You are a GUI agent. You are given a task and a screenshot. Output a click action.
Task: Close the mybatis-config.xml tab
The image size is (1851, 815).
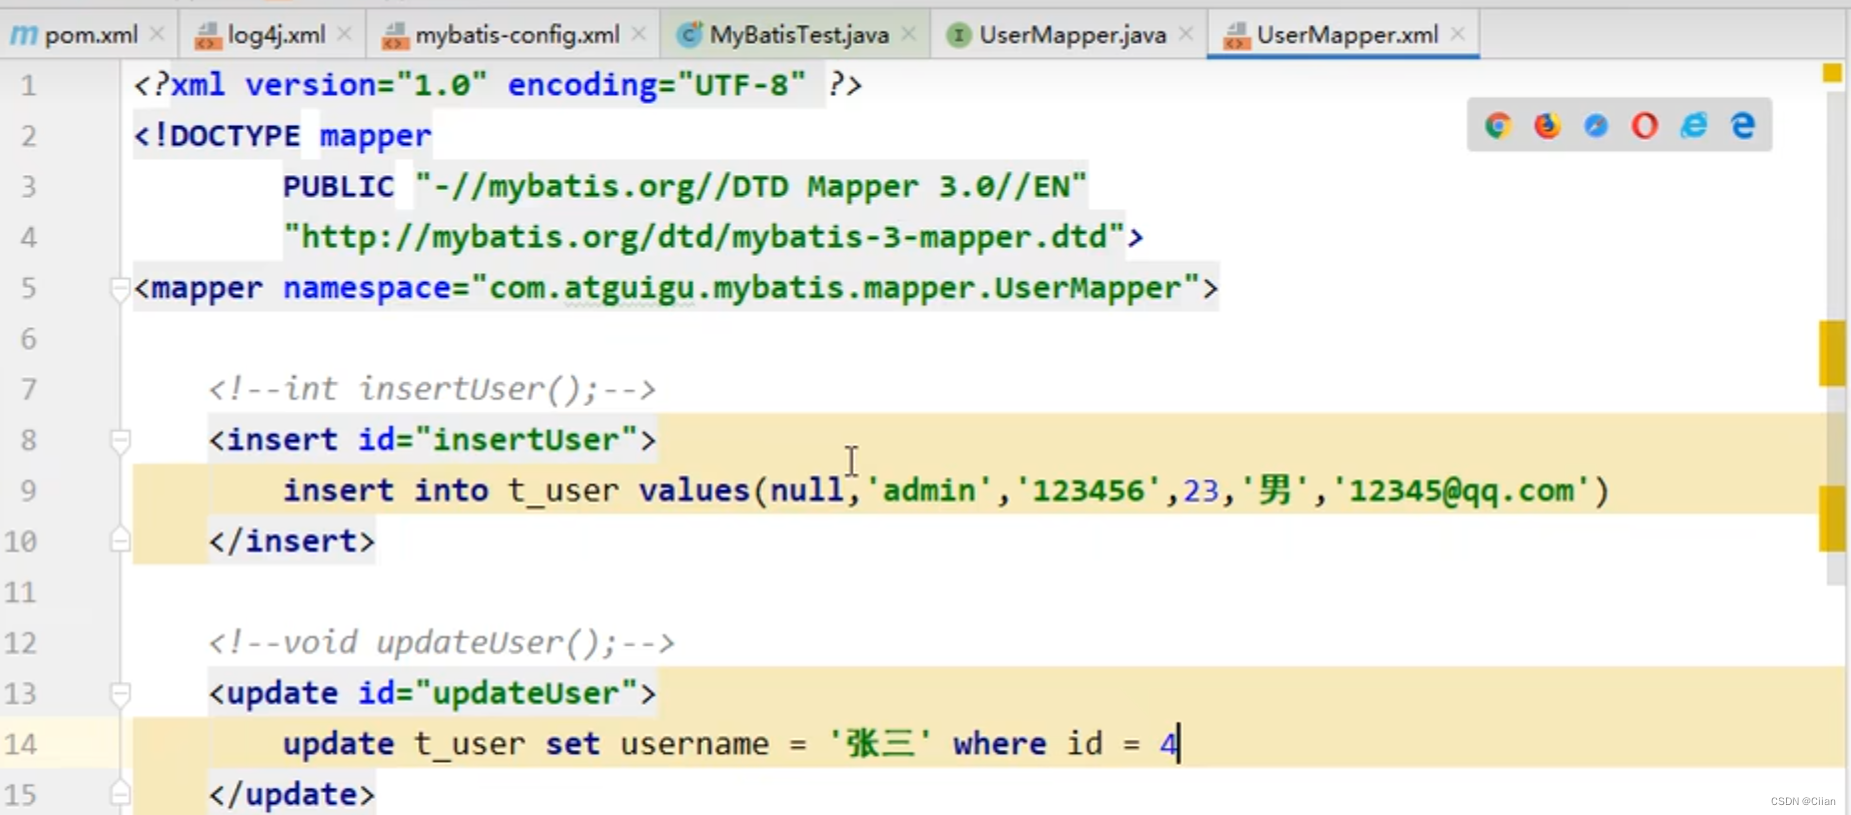pos(639,34)
